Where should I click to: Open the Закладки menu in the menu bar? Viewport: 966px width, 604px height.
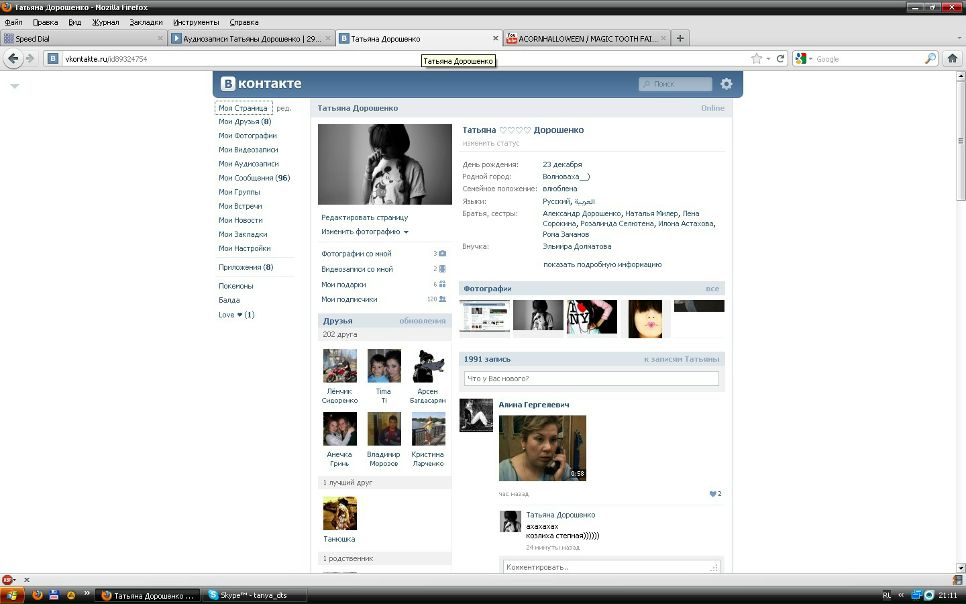pyautogui.click(x=145, y=21)
